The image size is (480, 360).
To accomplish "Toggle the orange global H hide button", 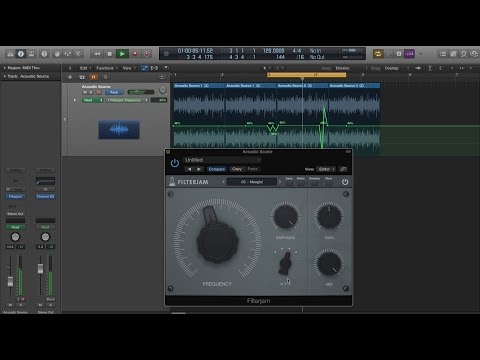I will pyautogui.click(x=93, y=77).
